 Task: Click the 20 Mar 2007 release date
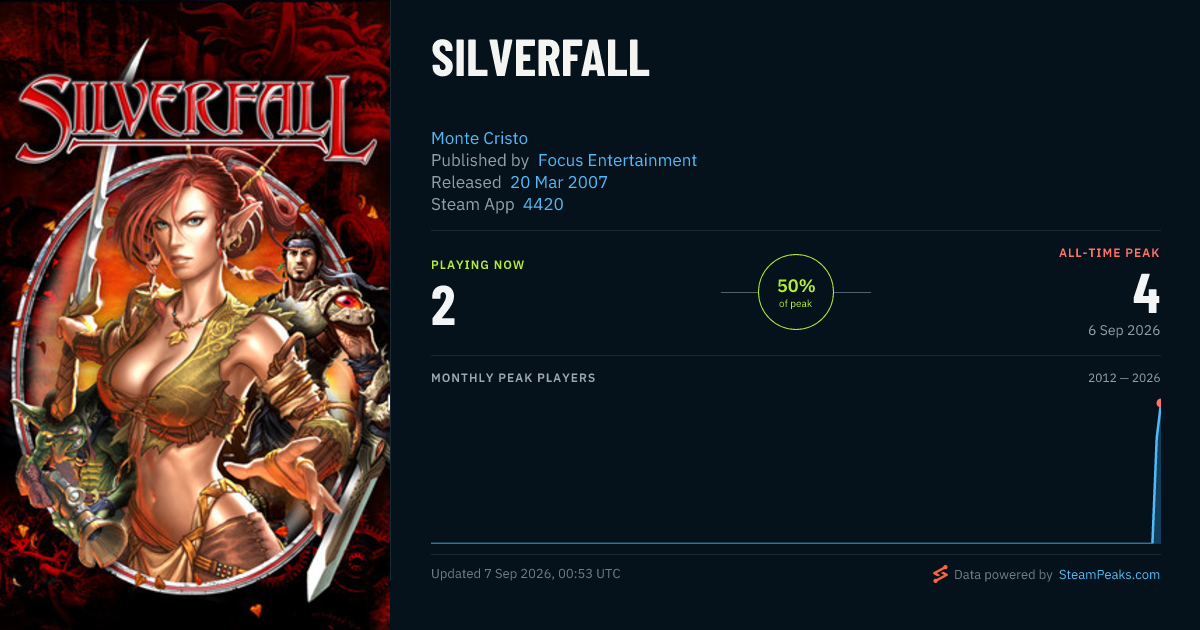click(x=558, y=182)
